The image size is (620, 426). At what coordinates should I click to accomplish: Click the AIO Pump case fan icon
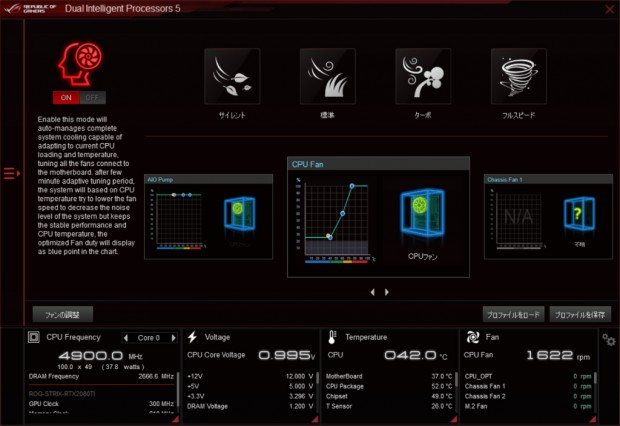pyautogui.click(x=239, y=214)
